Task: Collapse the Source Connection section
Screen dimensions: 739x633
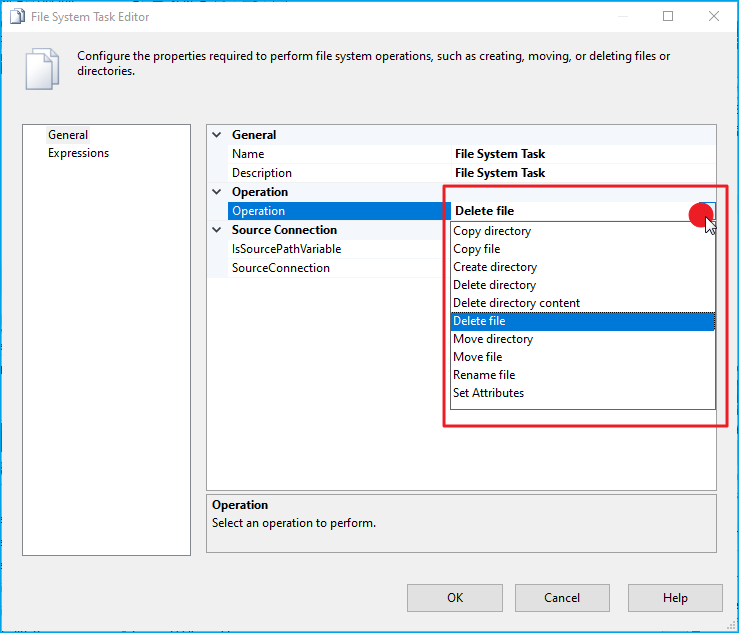Action: point(217,230)
